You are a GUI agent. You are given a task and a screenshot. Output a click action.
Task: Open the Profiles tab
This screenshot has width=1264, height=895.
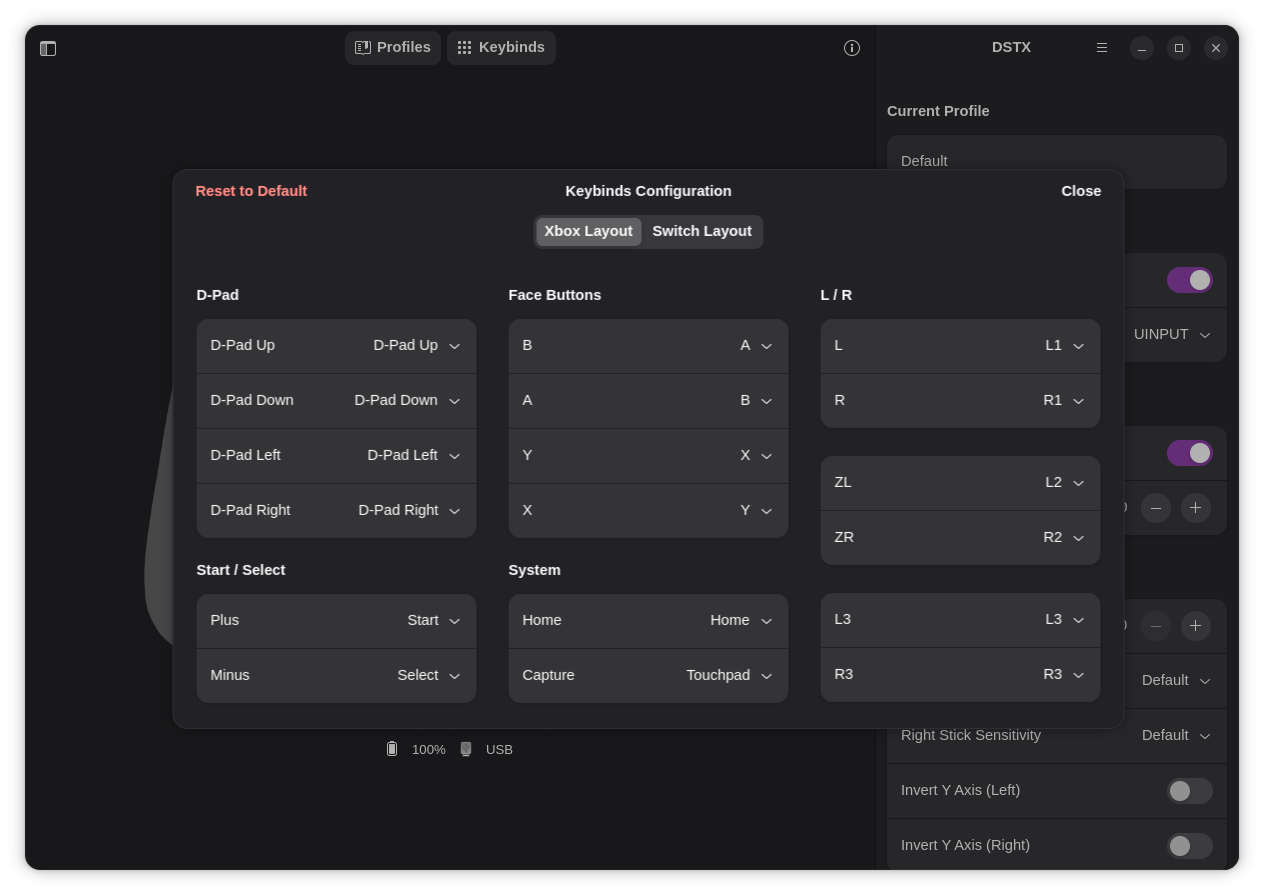click(x=393, y=47)
